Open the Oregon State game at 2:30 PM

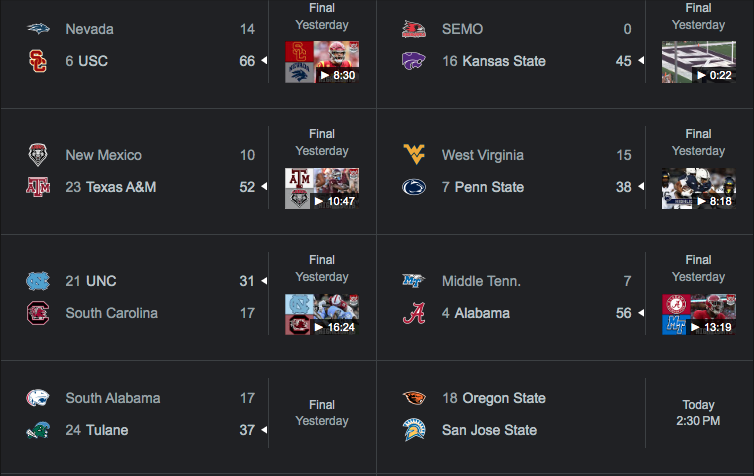pyautogui.click(x=698, y=413)
